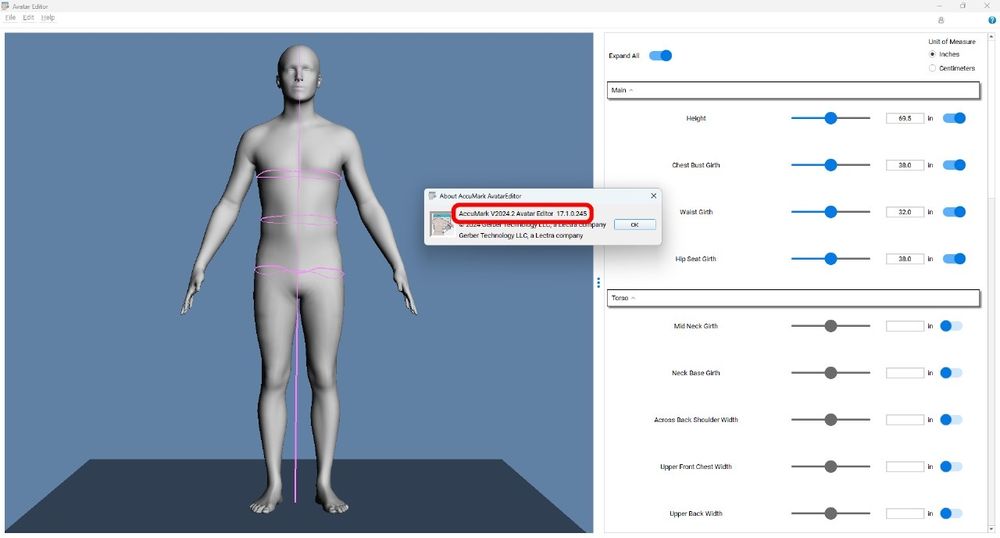This screenshot has height=538, width=1000.
Task: Click the About dialog thumbnail image
Action: (x=441, y=224)
